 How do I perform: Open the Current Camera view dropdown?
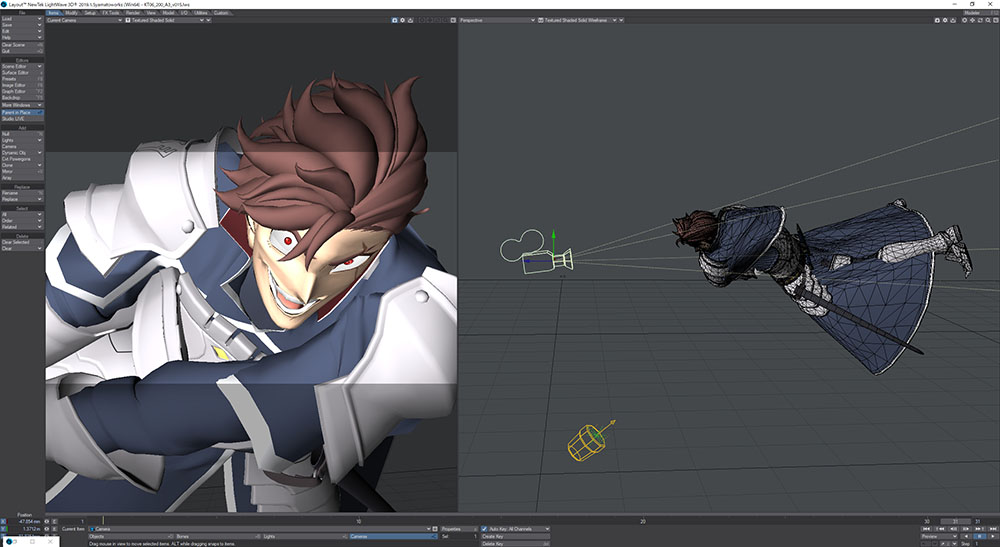[84, 20]
